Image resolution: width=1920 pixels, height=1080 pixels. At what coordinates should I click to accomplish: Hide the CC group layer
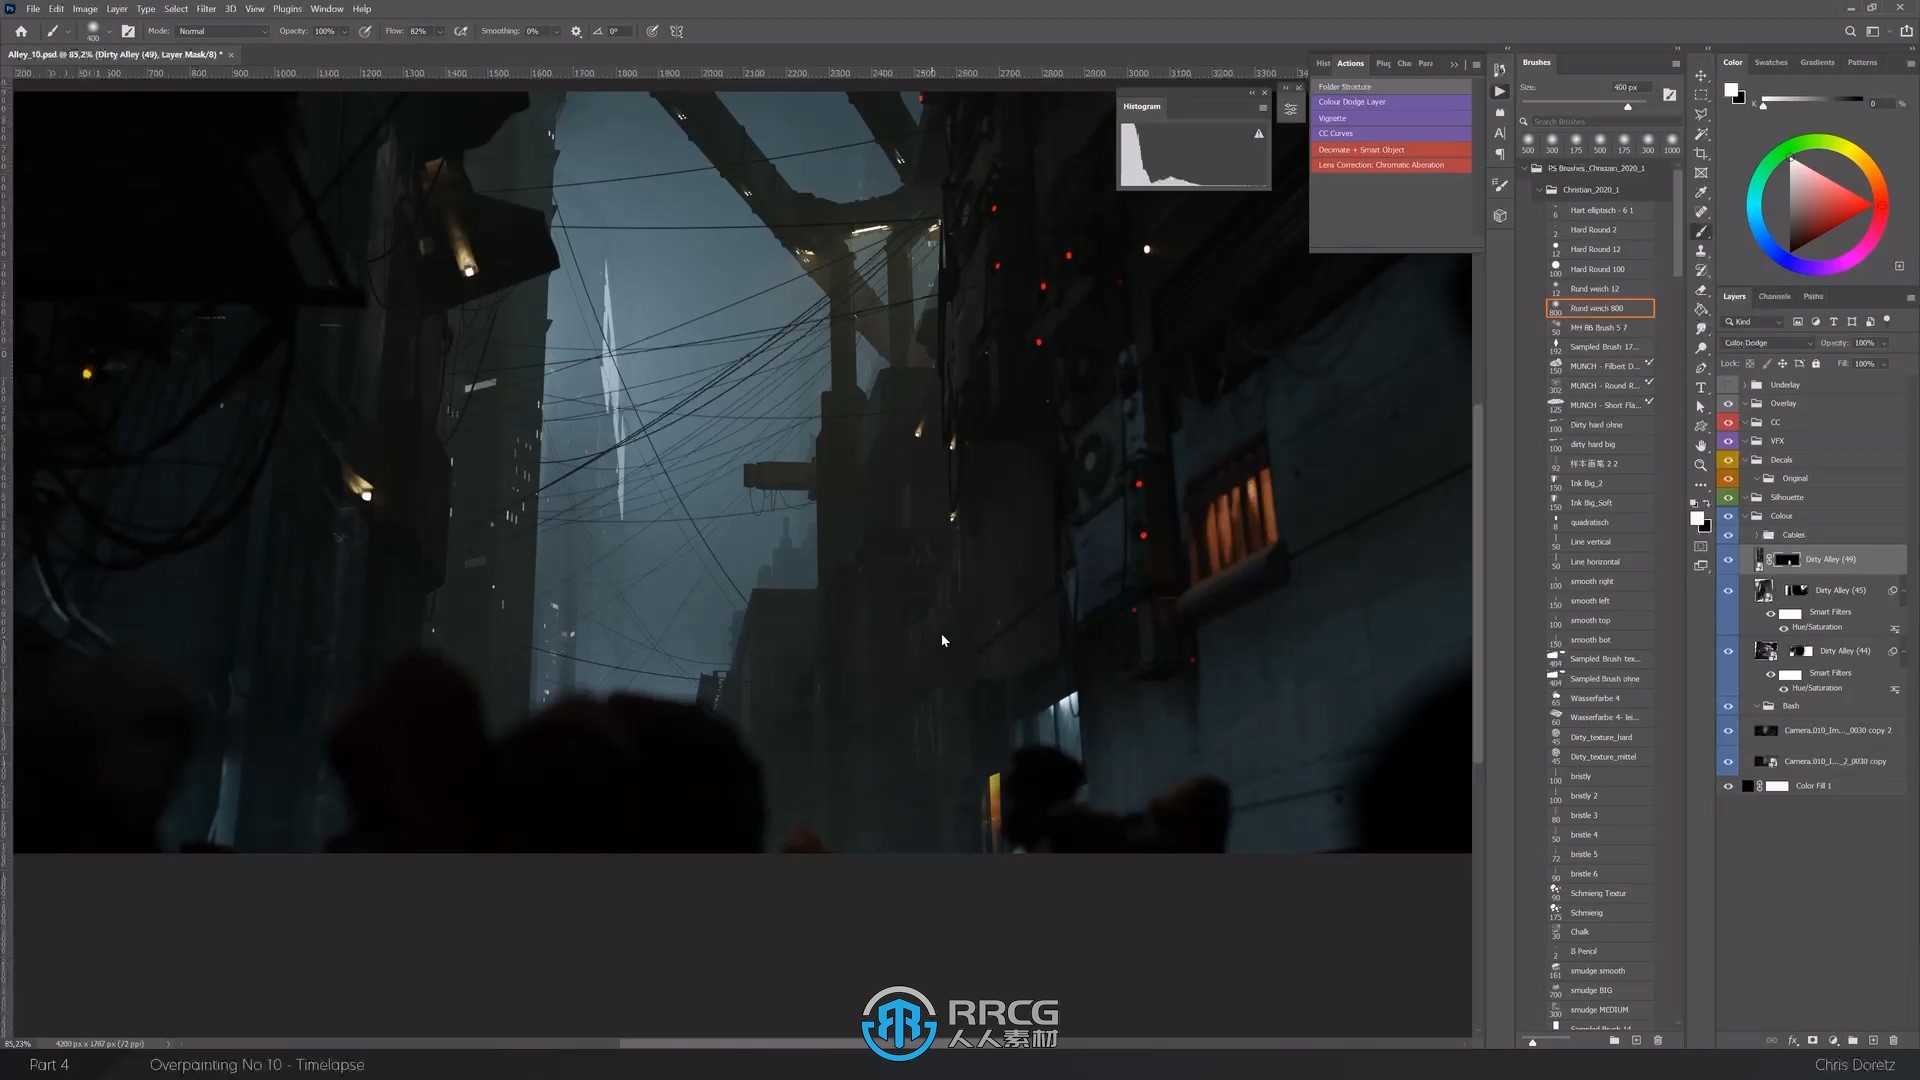[1728, 423]
